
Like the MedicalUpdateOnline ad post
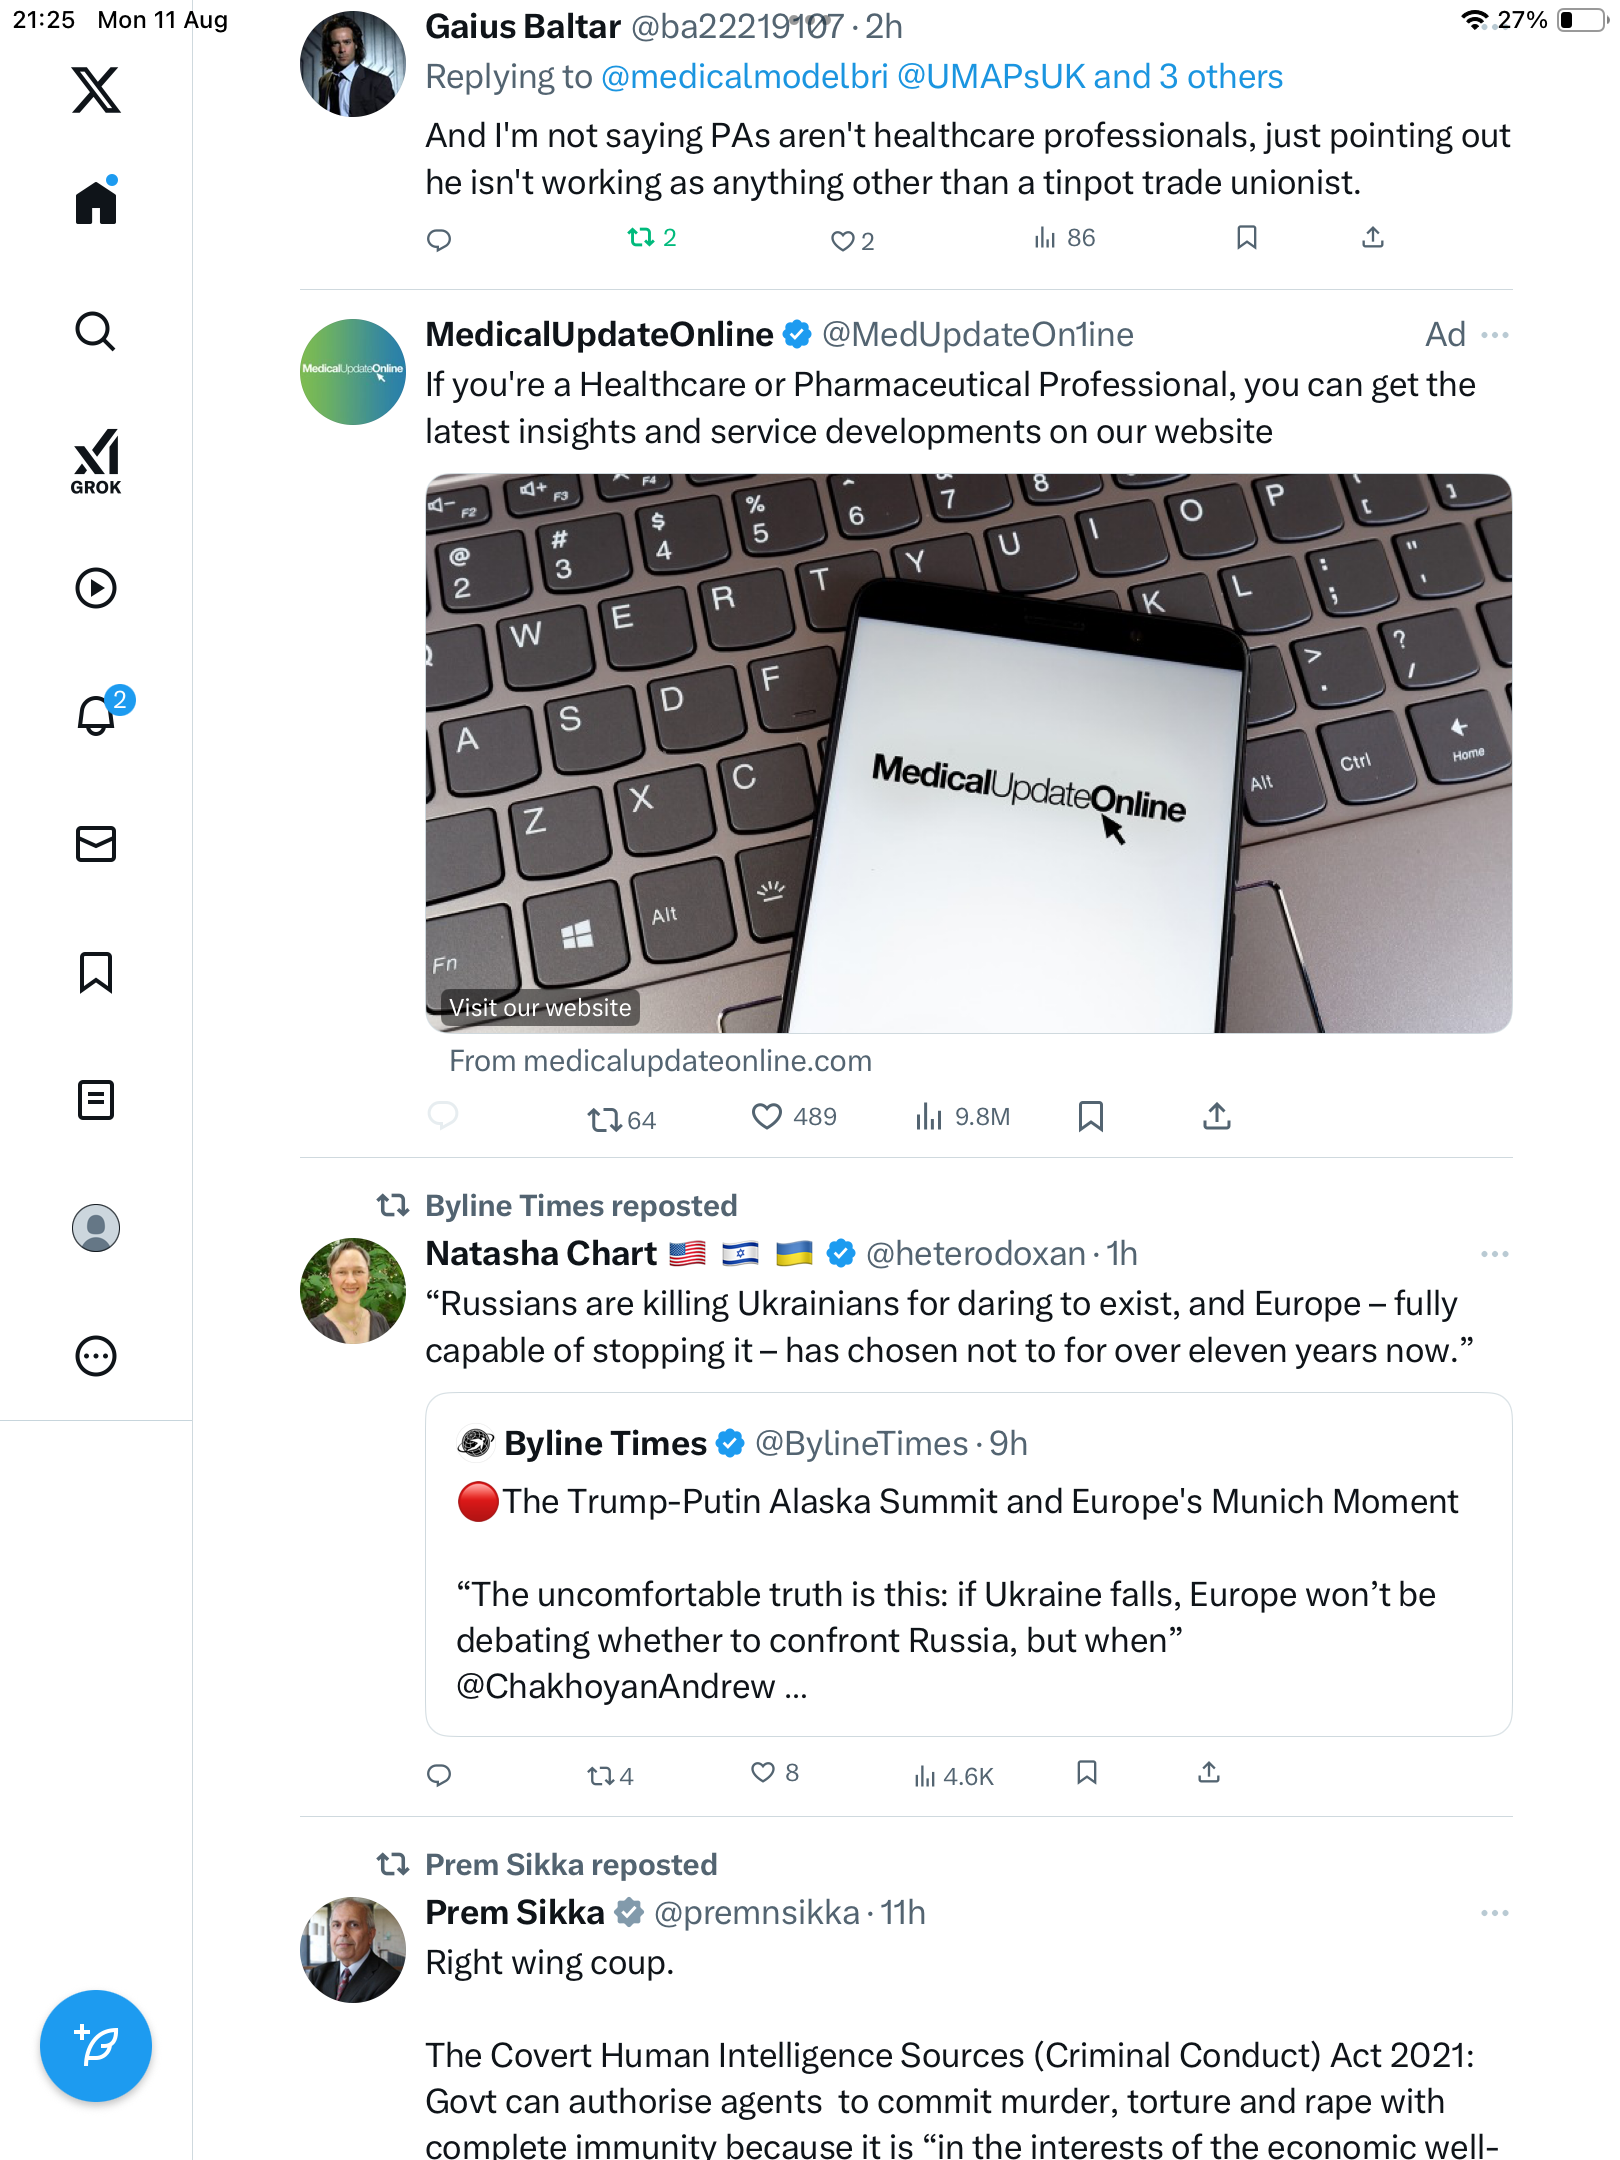click(x=767, y=1116)
